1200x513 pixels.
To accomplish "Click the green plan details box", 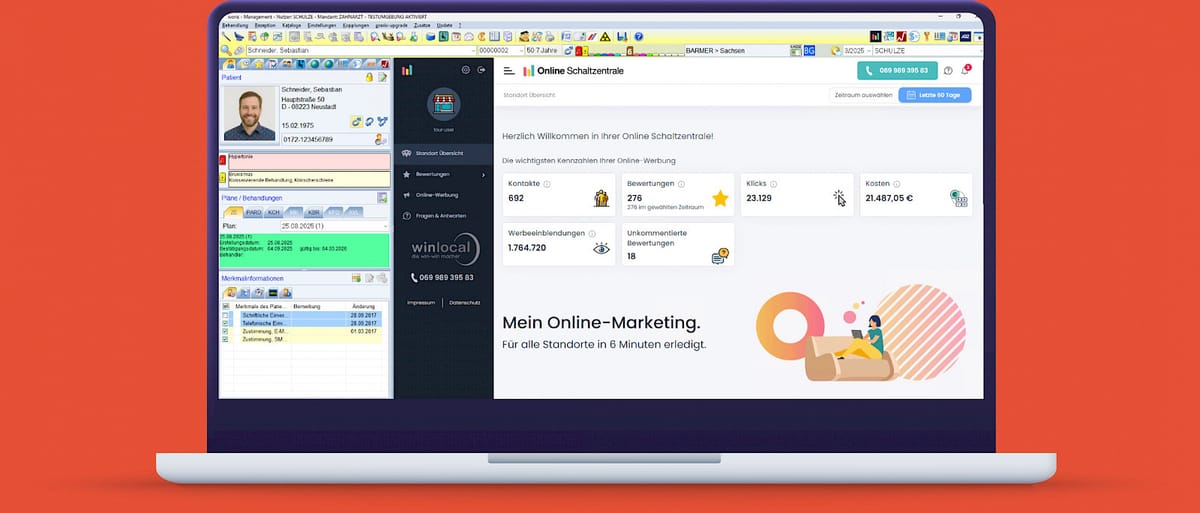I will [304, 251].
